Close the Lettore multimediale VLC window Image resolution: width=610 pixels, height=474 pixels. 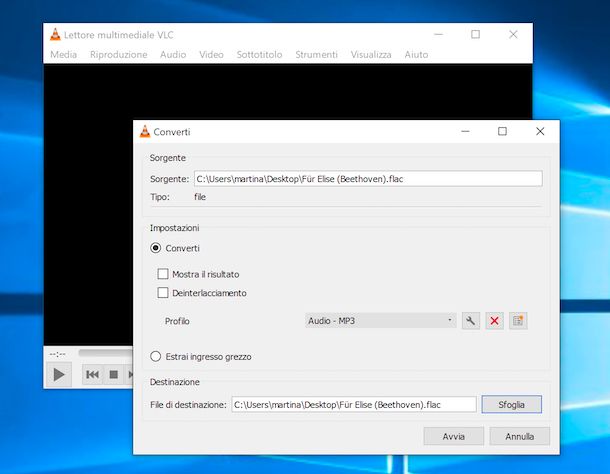(513, 35)
